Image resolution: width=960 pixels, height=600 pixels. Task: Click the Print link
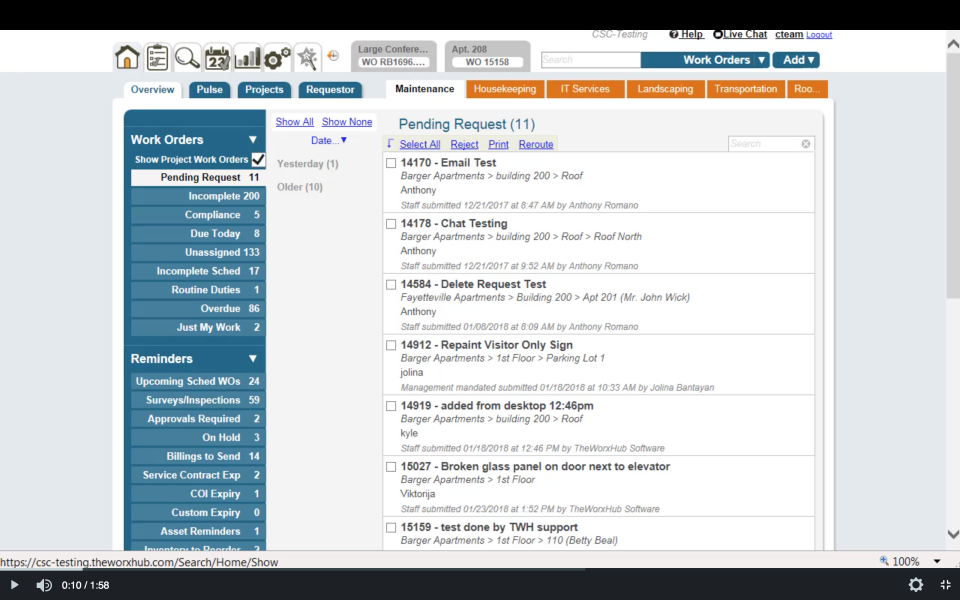[x=498, y=144]
